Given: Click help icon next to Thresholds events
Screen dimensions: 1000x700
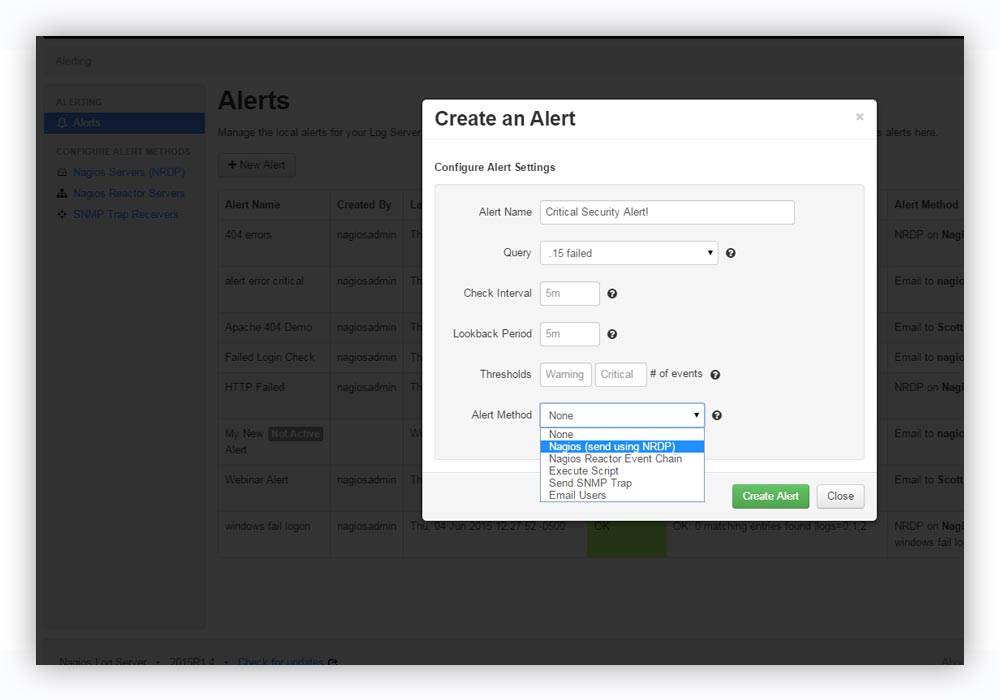Looking at the screenshot, I should coord(716,375).
